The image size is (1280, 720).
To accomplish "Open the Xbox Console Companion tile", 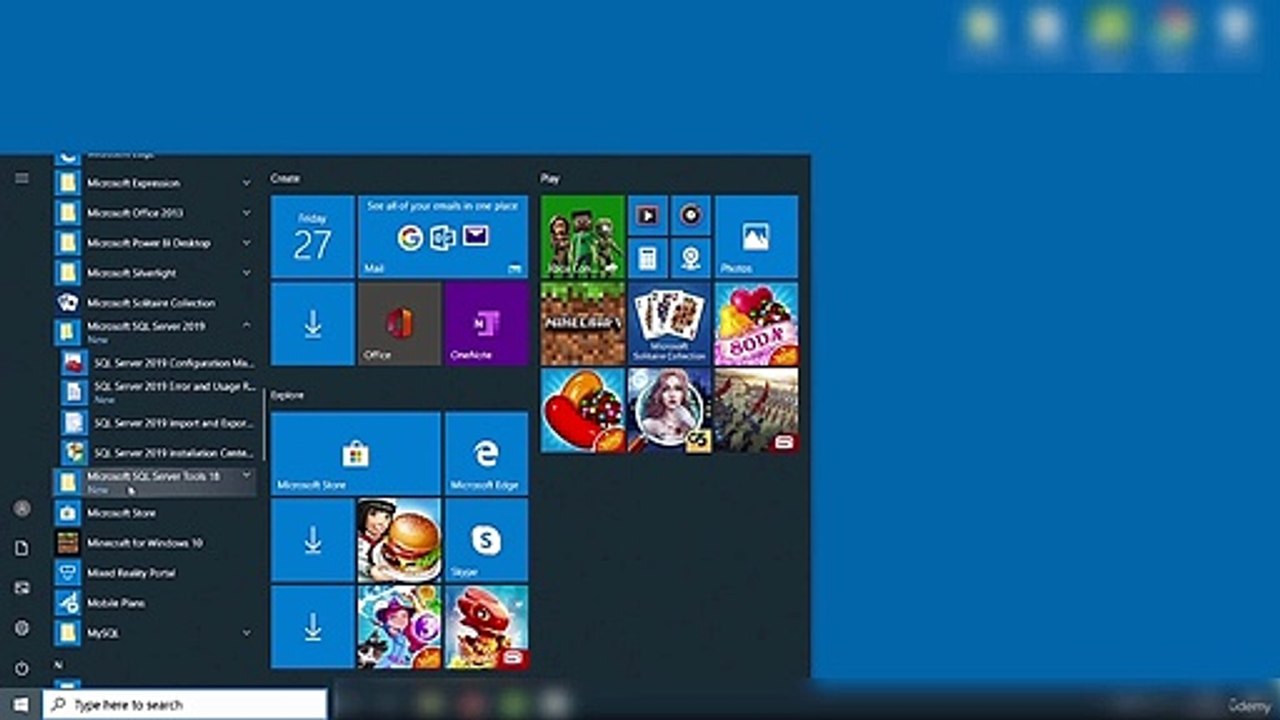I will 582,236.
